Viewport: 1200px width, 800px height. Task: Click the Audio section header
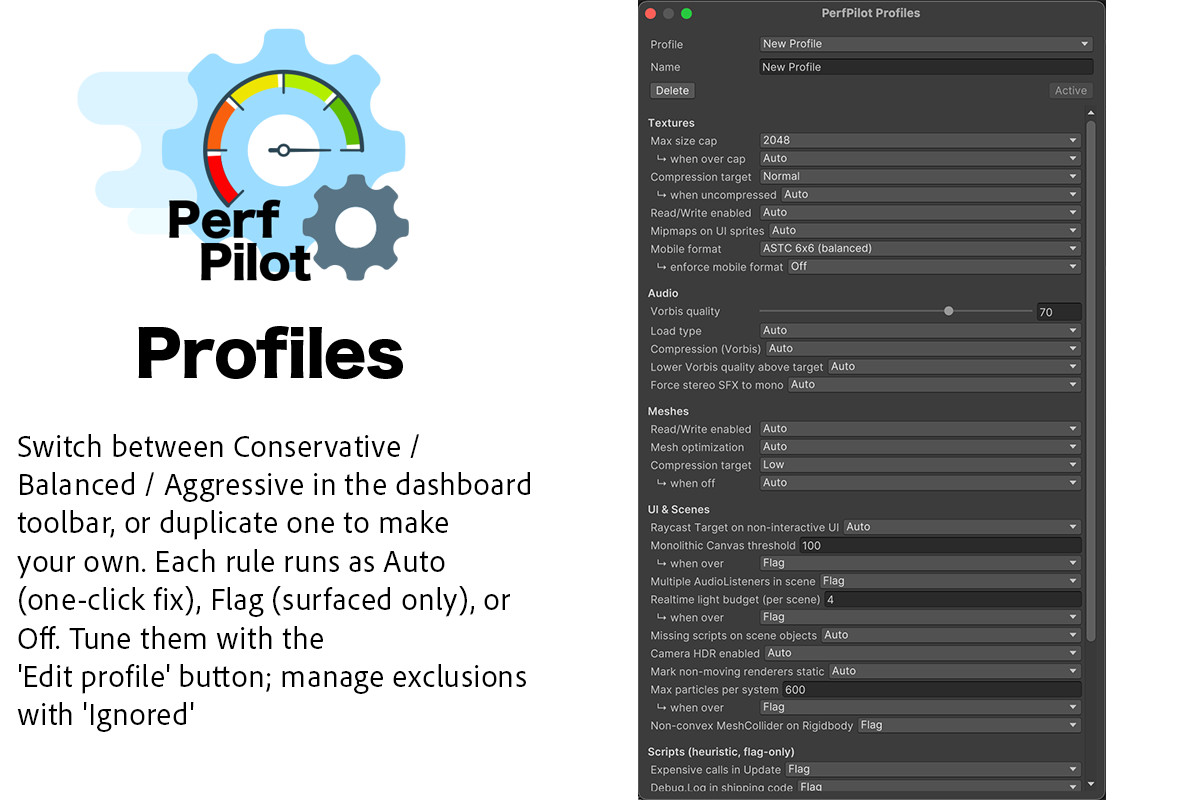(x=663, y=293)
